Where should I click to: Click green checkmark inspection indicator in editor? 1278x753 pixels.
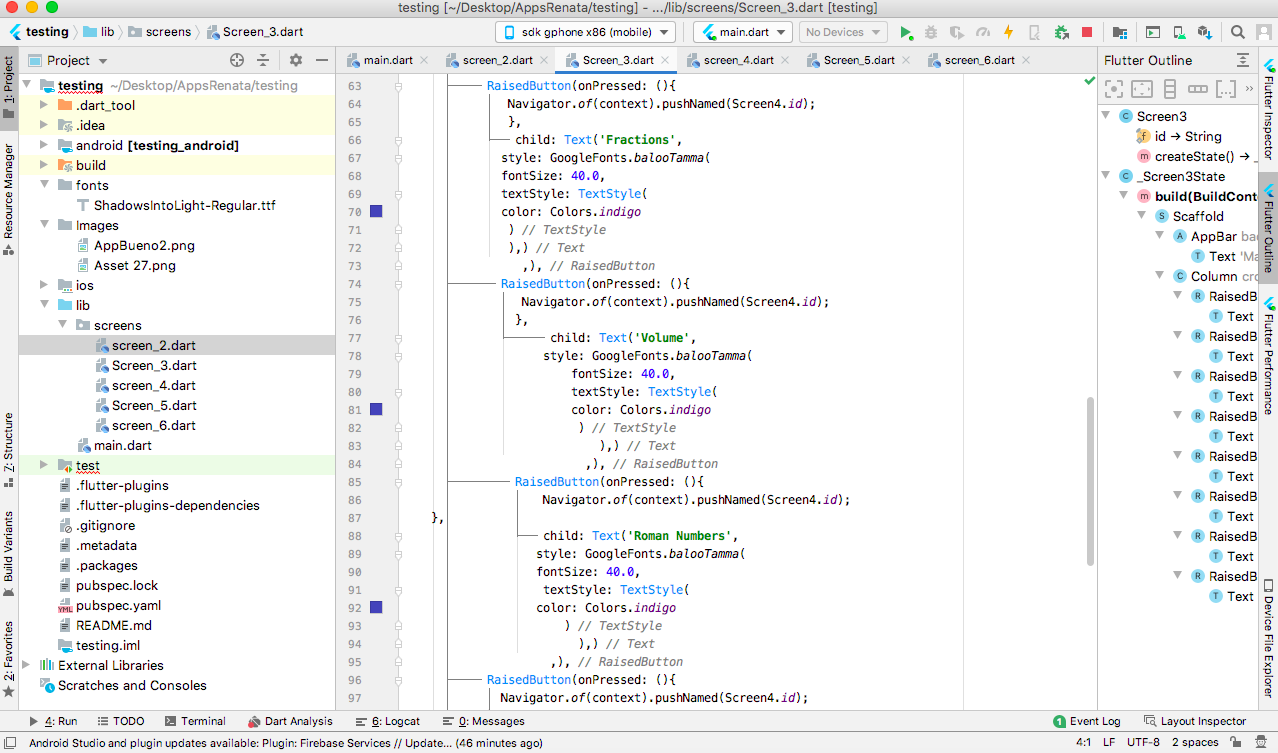(1089, 81)
